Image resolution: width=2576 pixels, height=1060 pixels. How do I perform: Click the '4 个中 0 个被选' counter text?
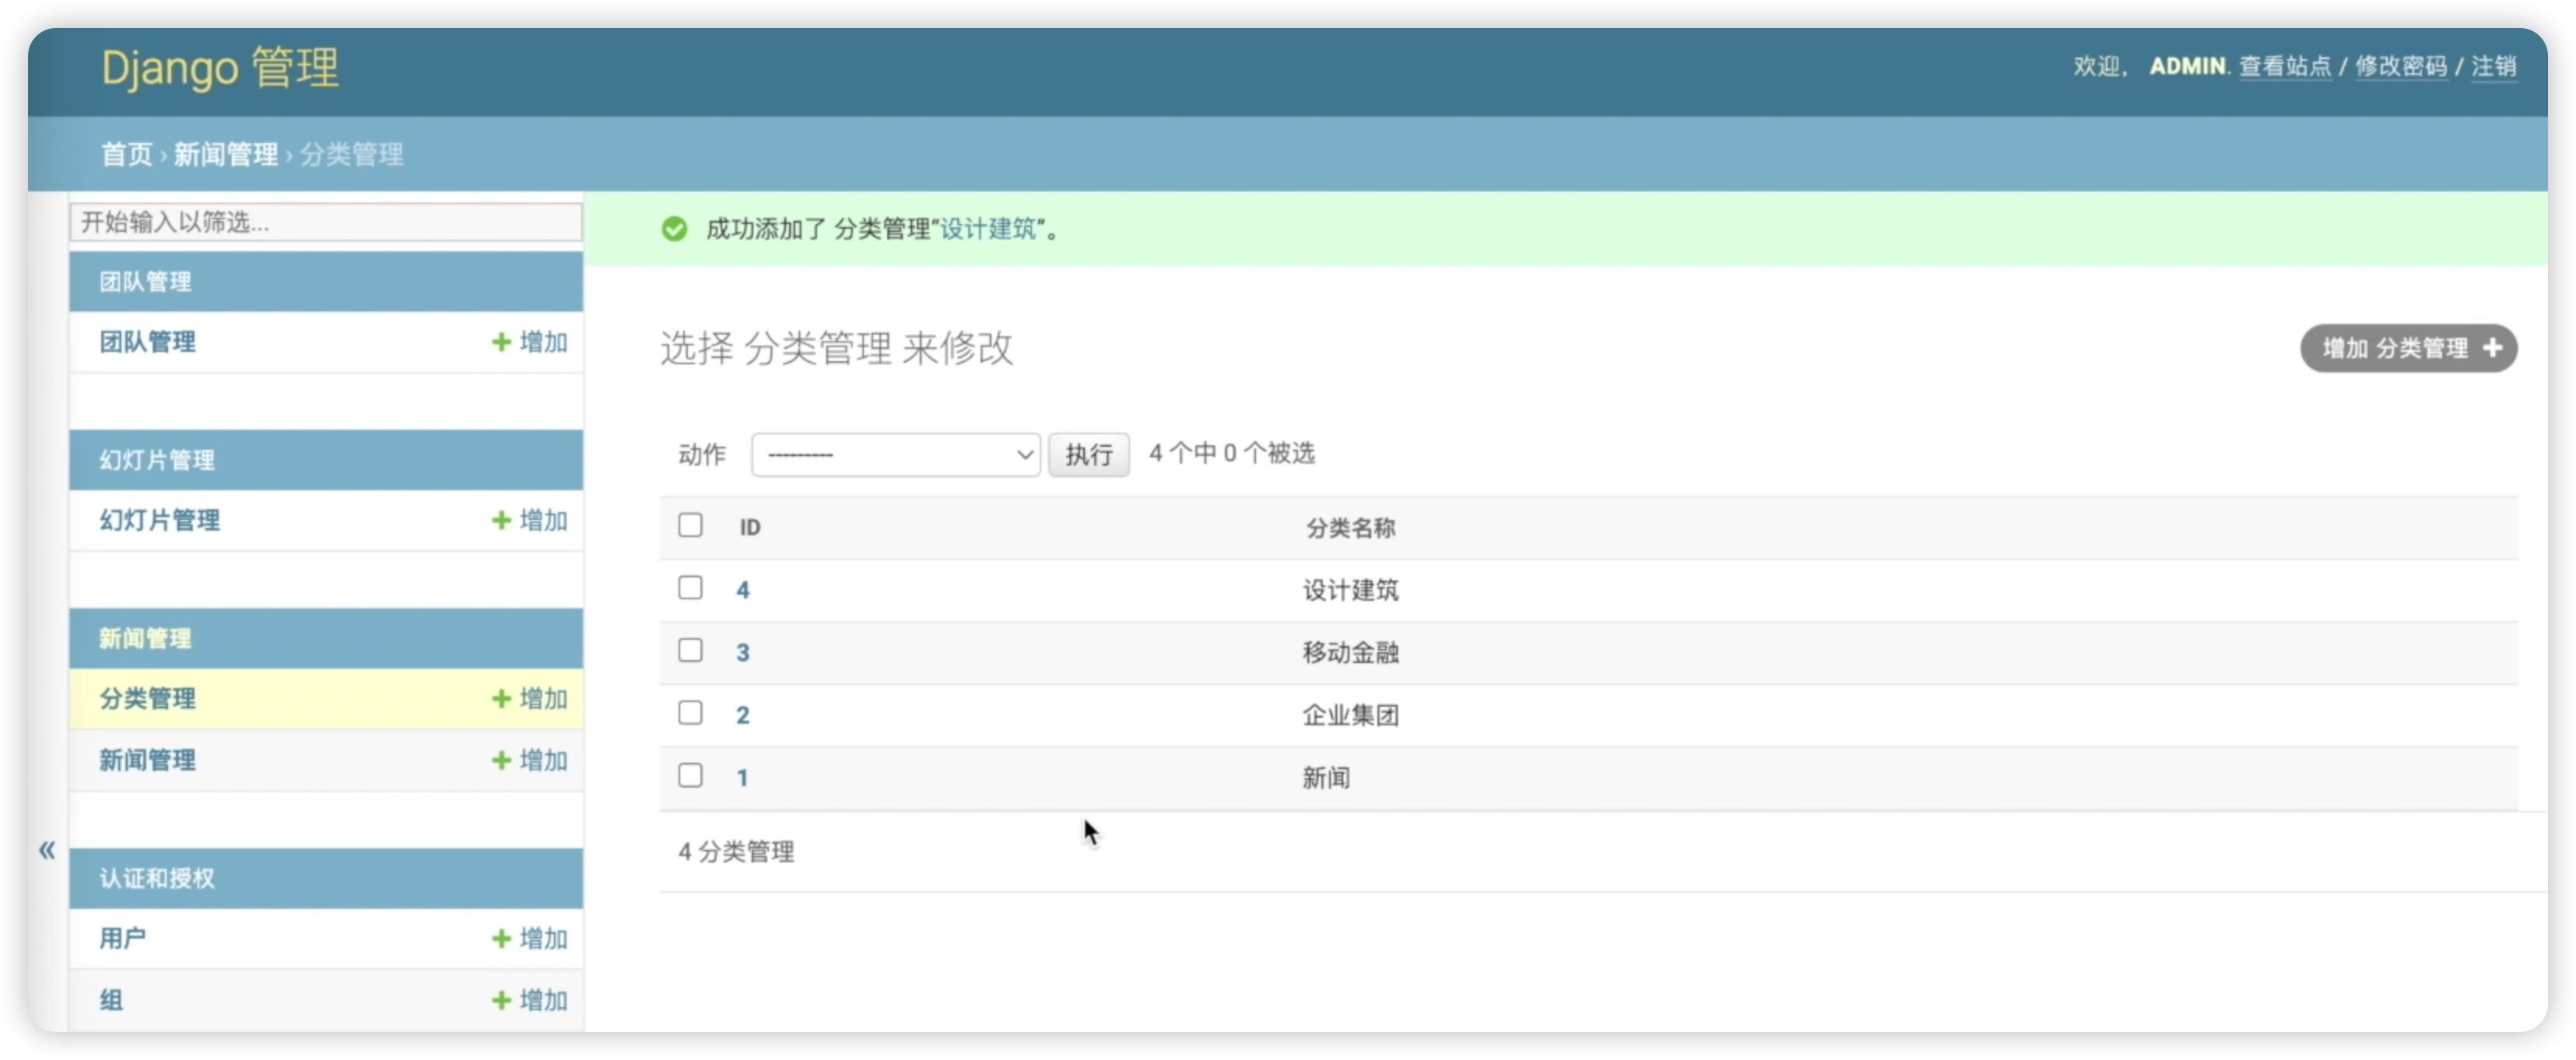click(x=1232, y=453)
